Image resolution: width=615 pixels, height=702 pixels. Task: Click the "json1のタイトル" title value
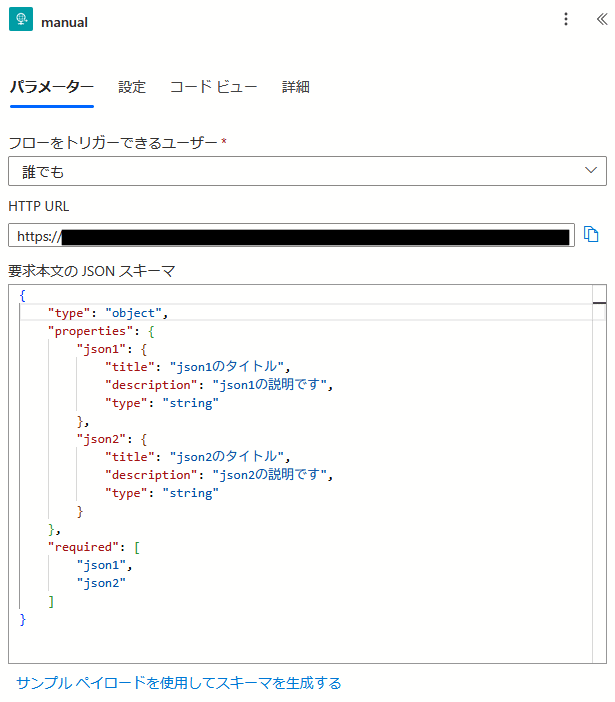[x=229, y=367]
